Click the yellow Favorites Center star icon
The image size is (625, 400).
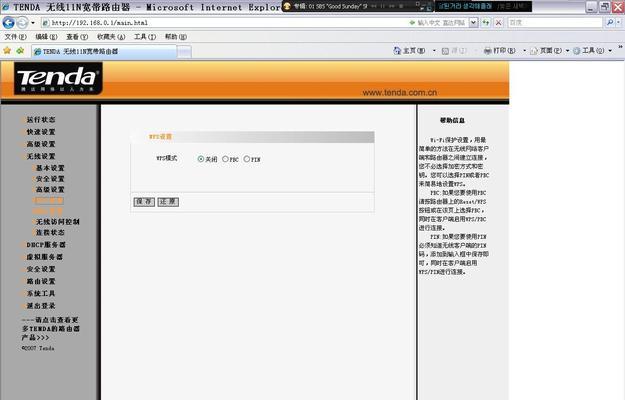[x=7, y=51]
